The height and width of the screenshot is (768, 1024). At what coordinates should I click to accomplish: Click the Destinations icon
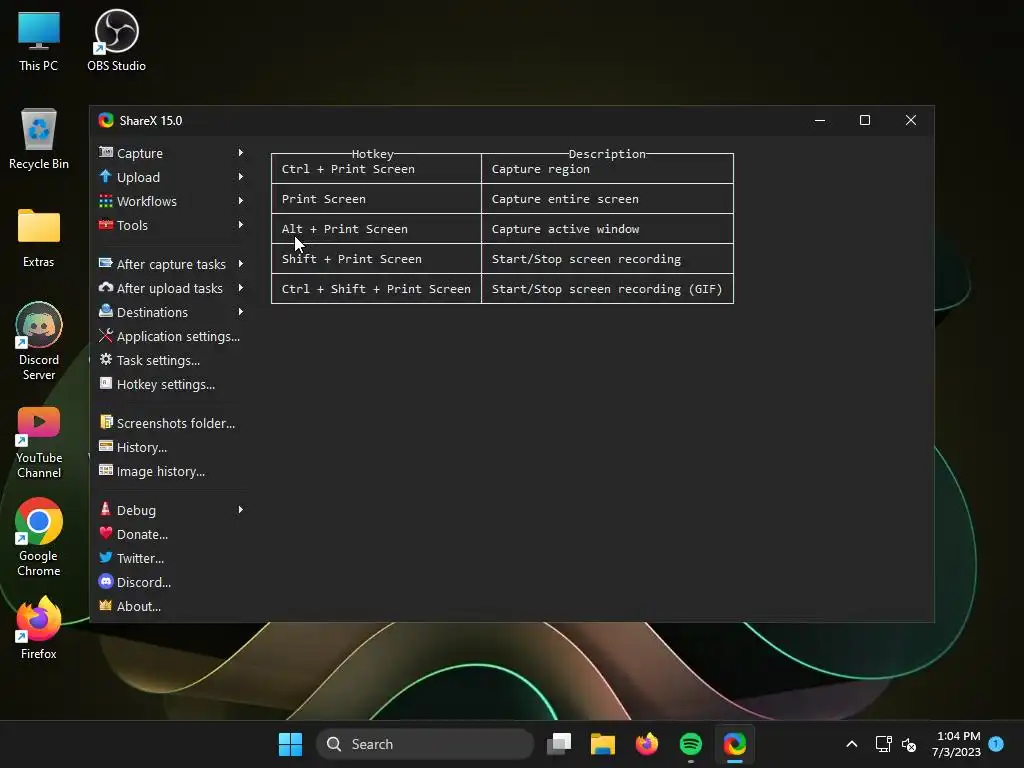[x=106, y=312]
